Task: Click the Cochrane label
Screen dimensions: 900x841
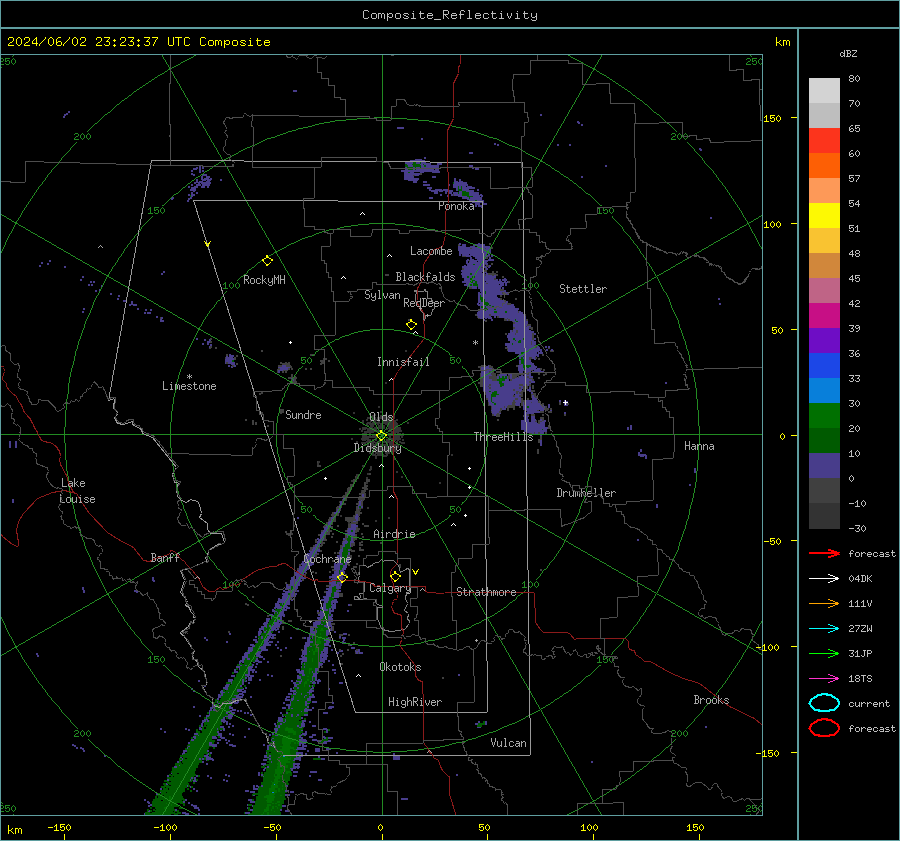Action: point(327,559)
